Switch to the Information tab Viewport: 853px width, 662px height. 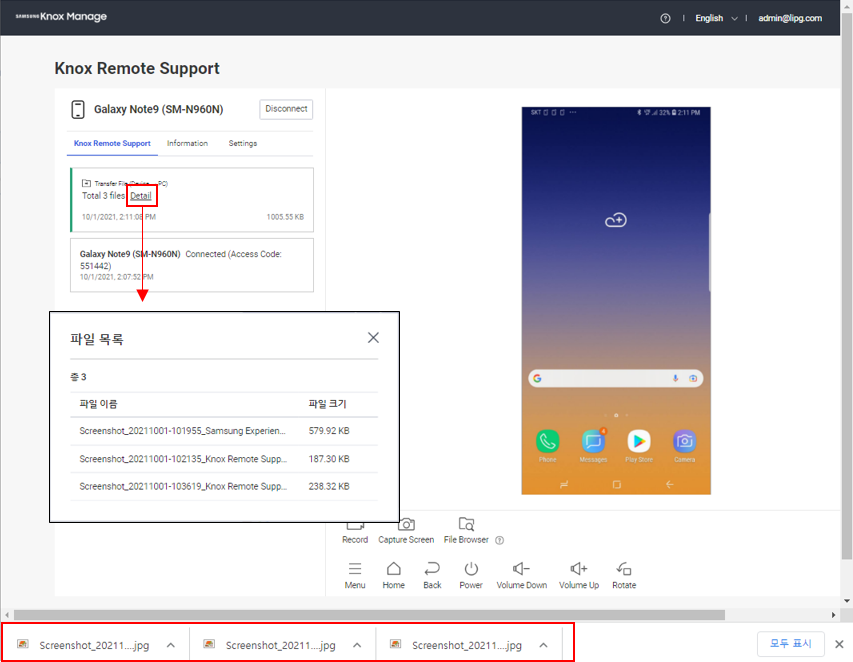coord(187,143)
